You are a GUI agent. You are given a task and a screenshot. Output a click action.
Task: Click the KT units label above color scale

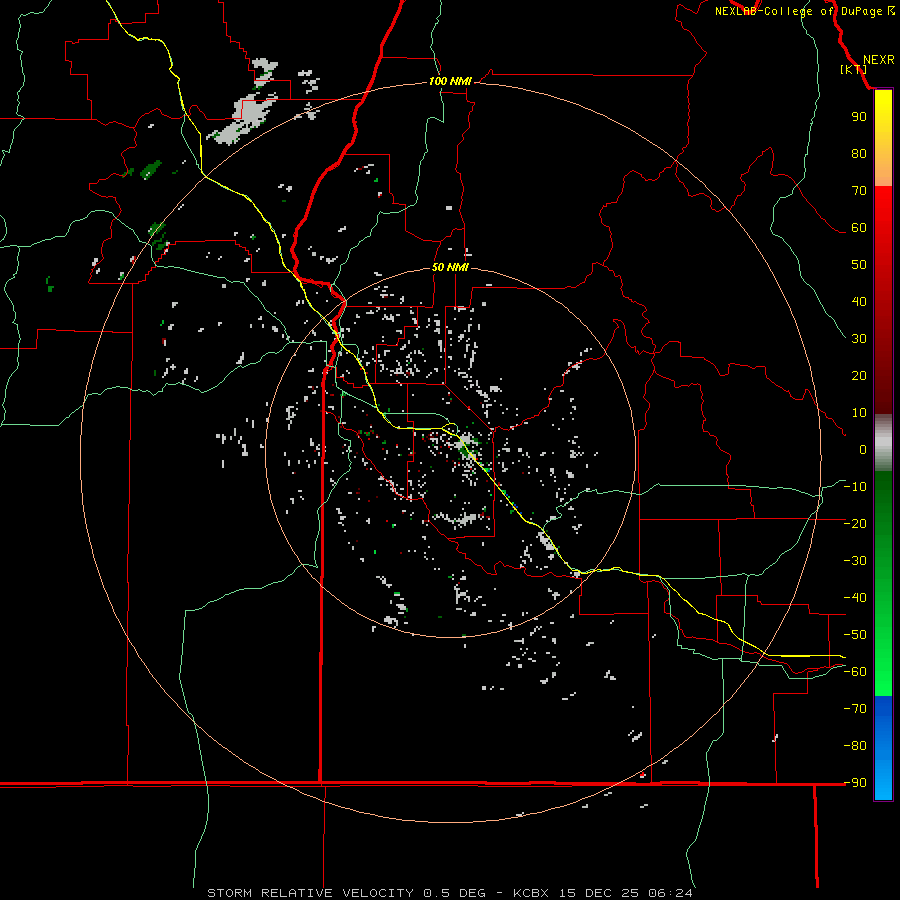854,69
